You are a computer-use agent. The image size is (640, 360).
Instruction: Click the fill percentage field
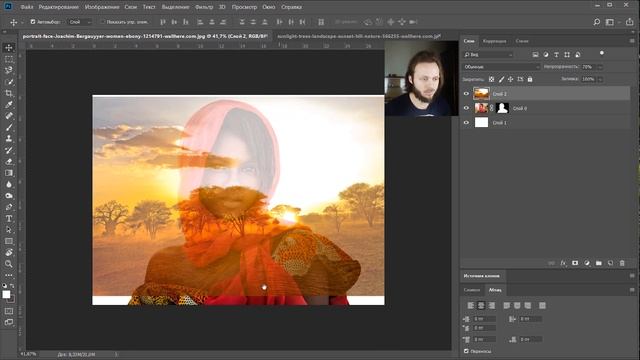pyautogui.click(x=589, y=79)
